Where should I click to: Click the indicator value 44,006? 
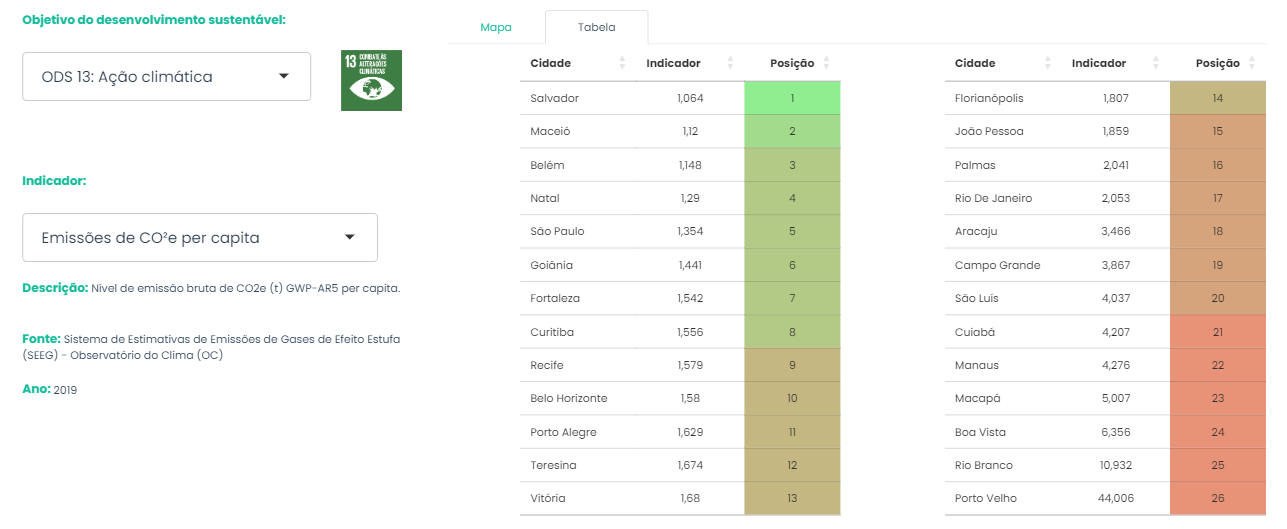tap(1118, 499)
